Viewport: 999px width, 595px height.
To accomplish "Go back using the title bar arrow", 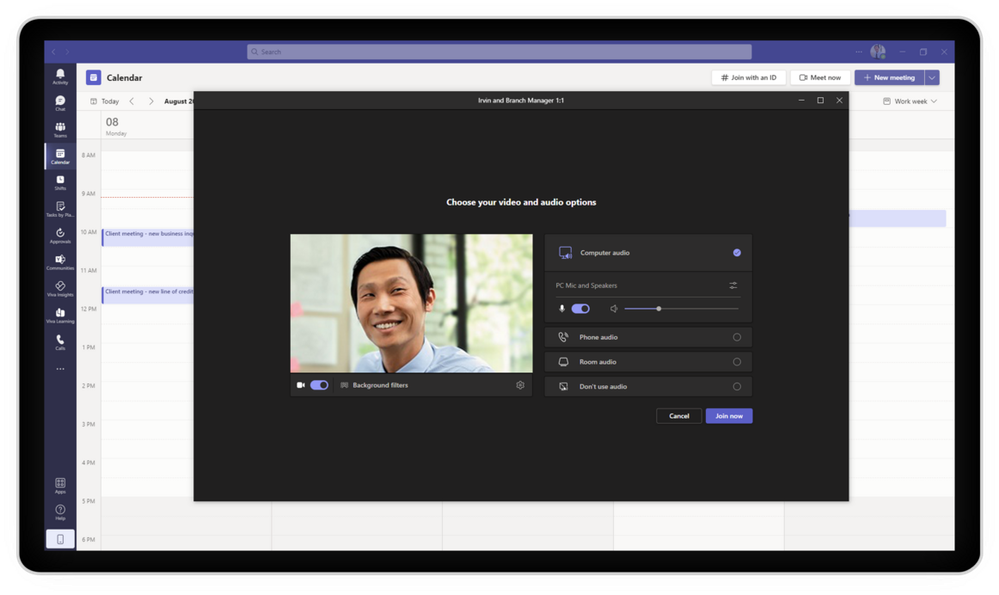I will pos(54,52).
